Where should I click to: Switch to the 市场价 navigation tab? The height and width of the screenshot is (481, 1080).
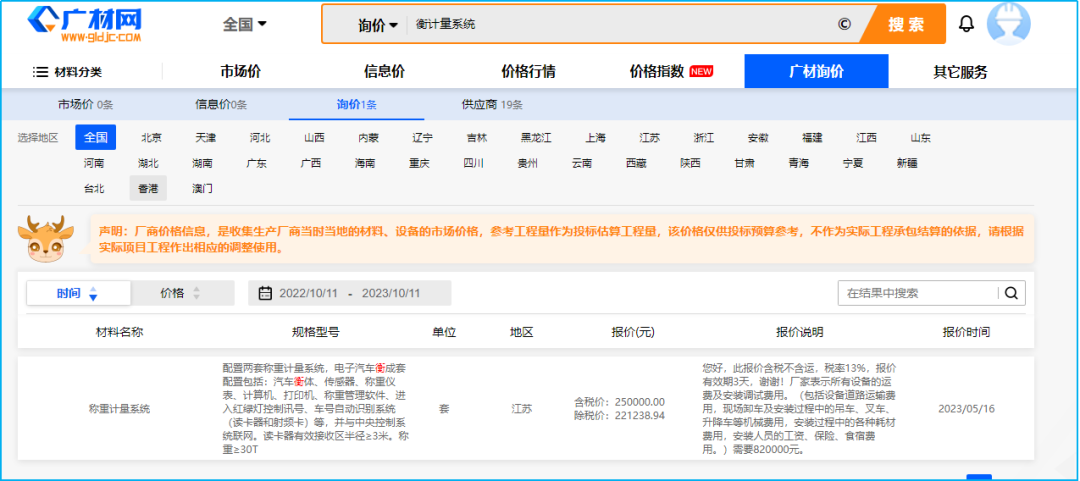pos(240,72)
